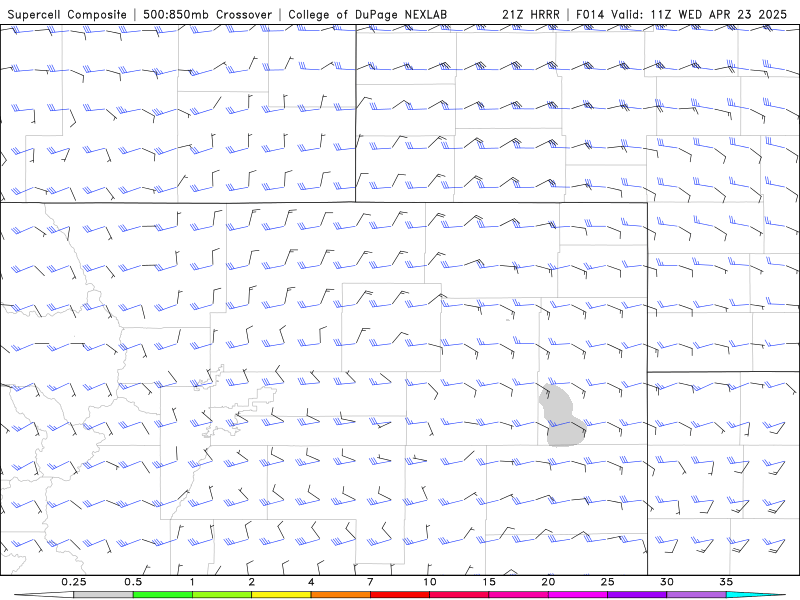Click the yellow legend swatch between 2 and 4
The image size is (800, 600).
[281, 595]
